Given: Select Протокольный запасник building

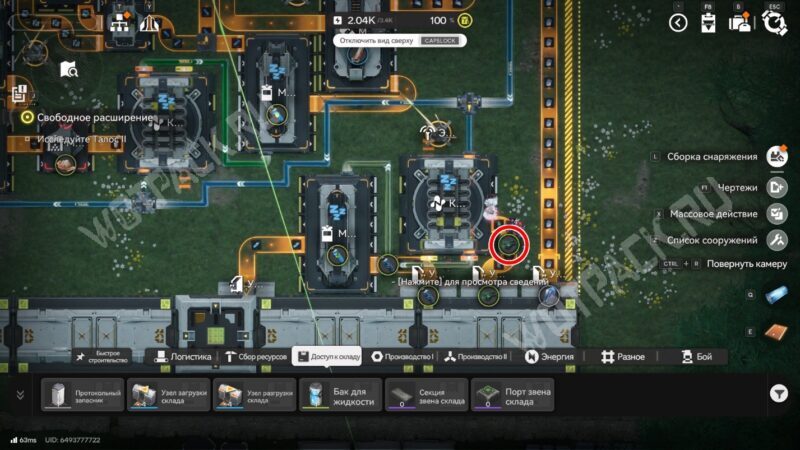Looking at the screenshot, I should [83, 395].
